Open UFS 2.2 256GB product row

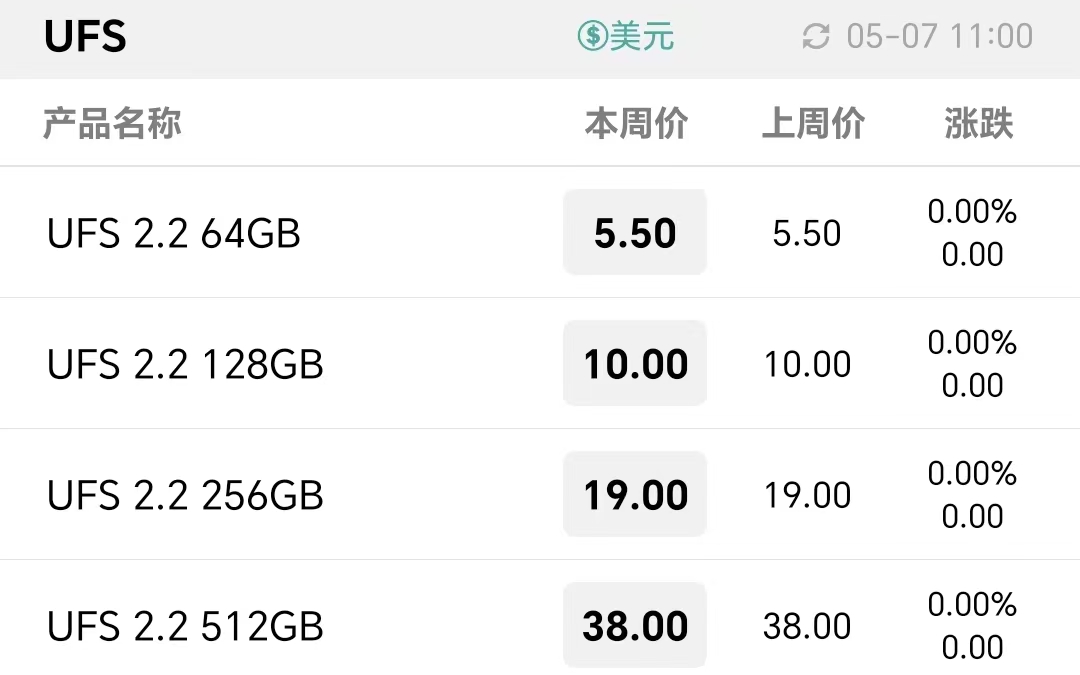pos(540,494)
